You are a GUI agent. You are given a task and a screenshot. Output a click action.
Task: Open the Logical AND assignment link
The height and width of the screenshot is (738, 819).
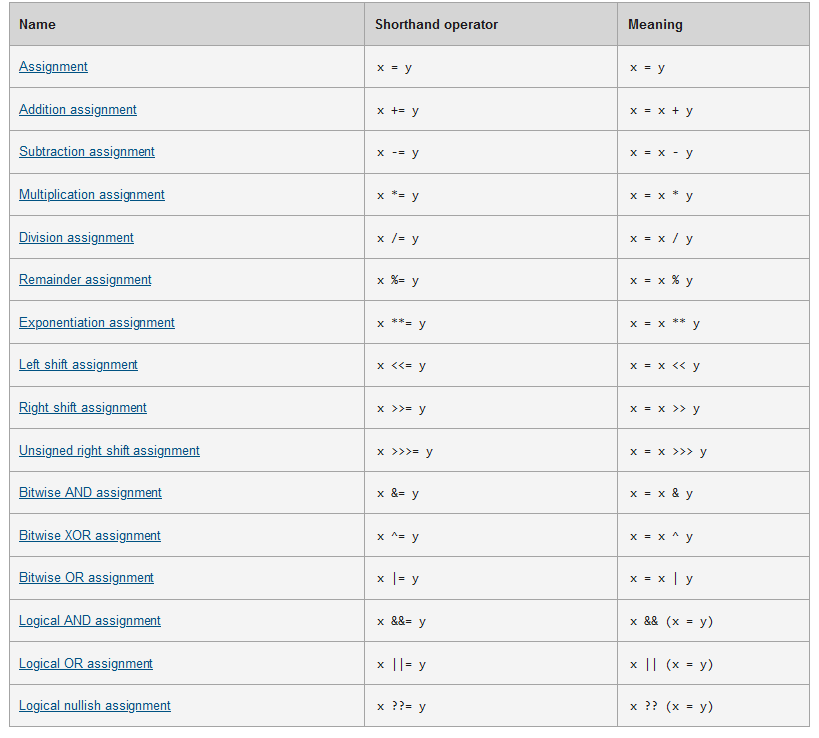[90, 621]
